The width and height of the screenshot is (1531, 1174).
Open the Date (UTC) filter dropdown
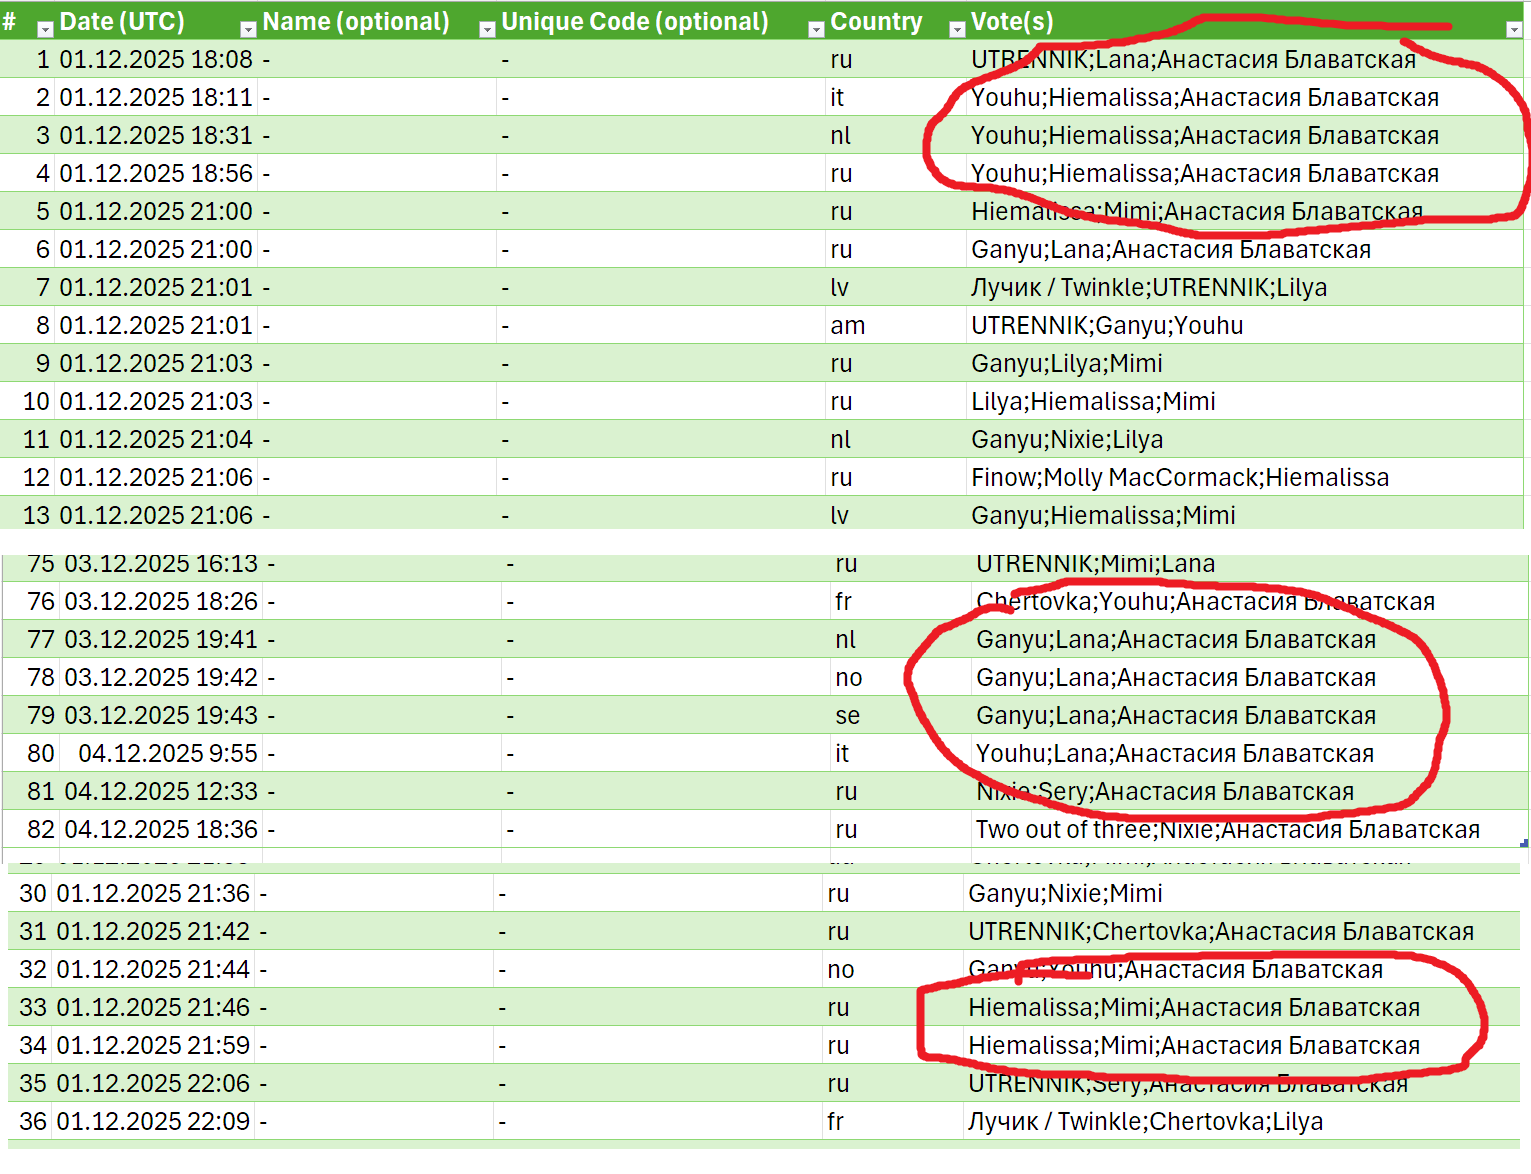[x=248, y=29]
